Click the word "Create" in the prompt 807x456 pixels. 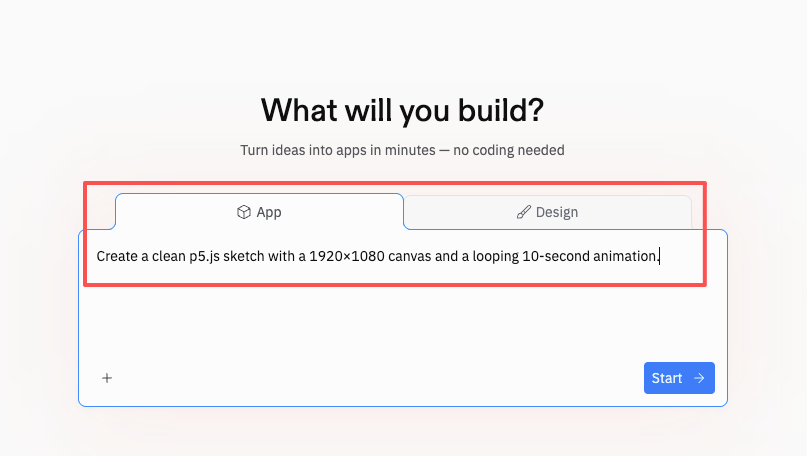pyautogui.click(x=117, y=256)
